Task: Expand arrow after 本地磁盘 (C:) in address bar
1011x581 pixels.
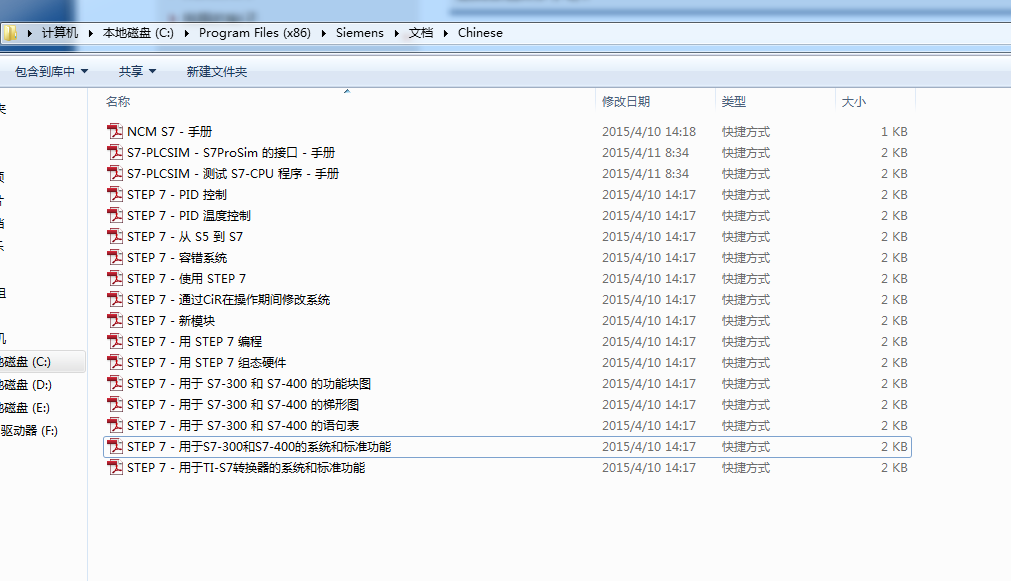Action: (x=186, y=33)
